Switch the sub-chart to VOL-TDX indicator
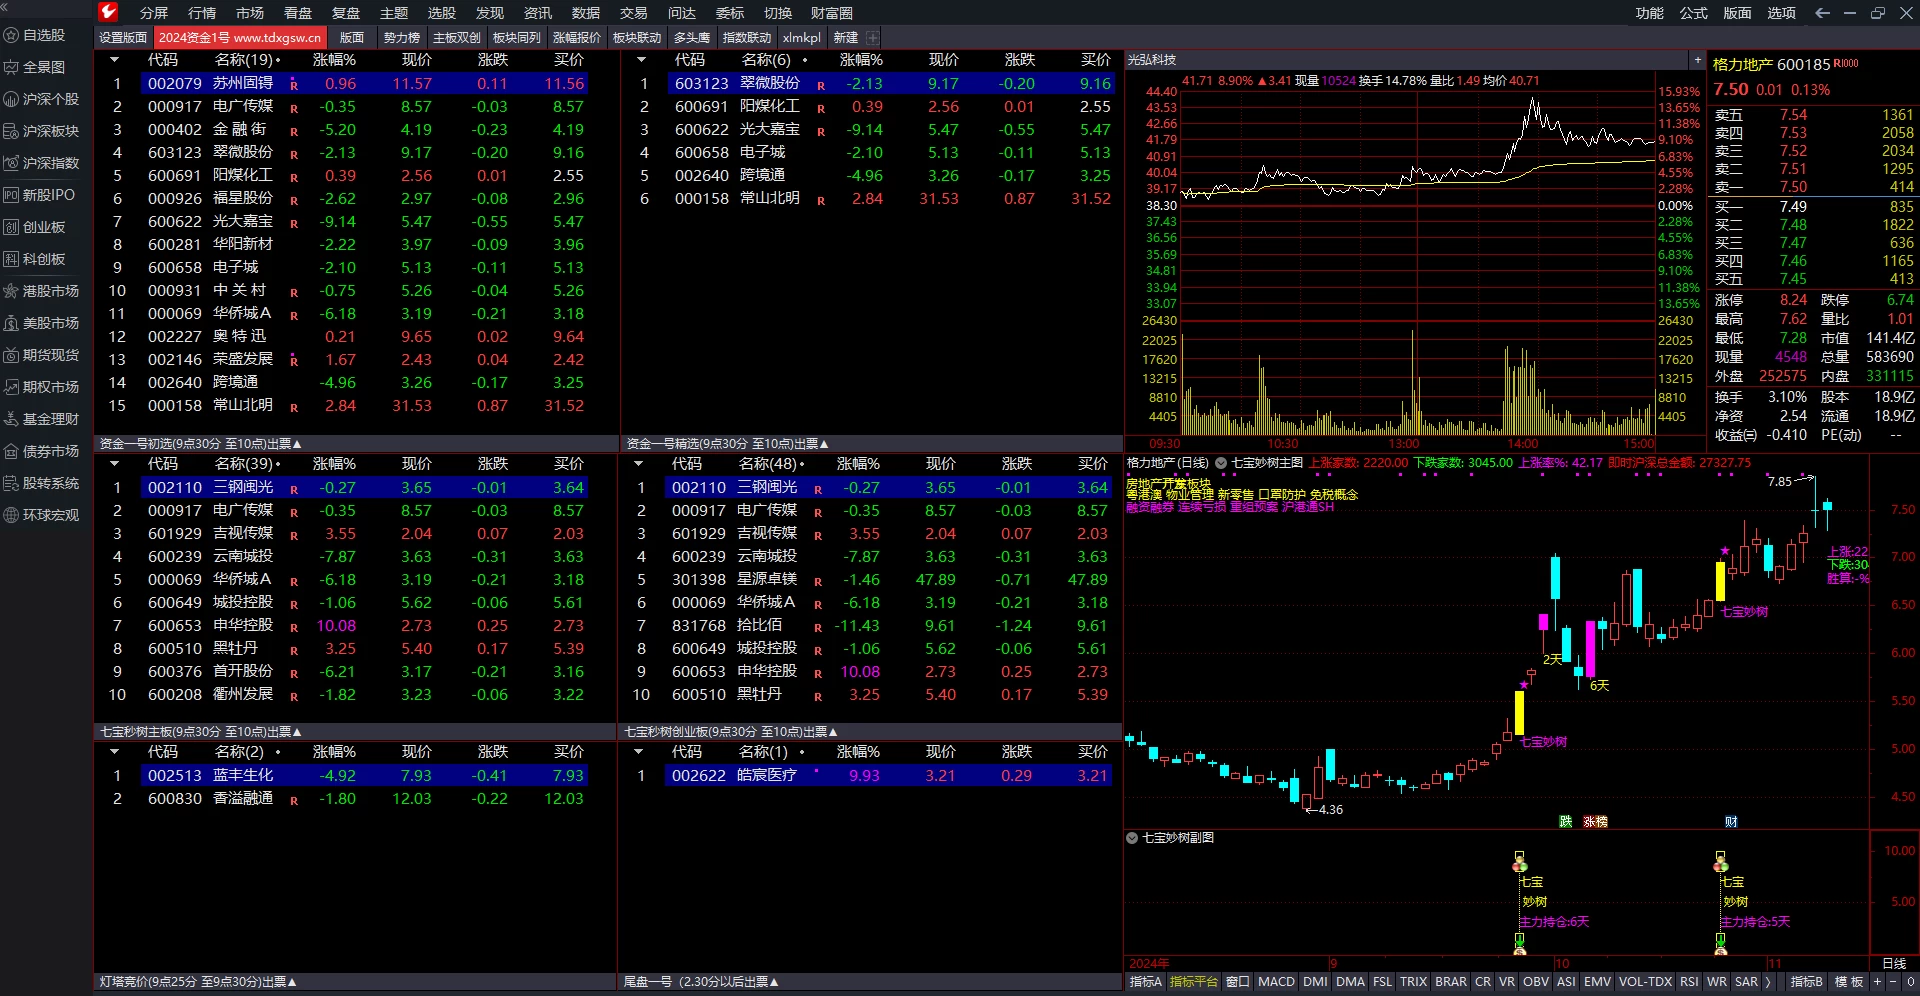Screen dimensions: 1920x996 tap(1645, 982)
